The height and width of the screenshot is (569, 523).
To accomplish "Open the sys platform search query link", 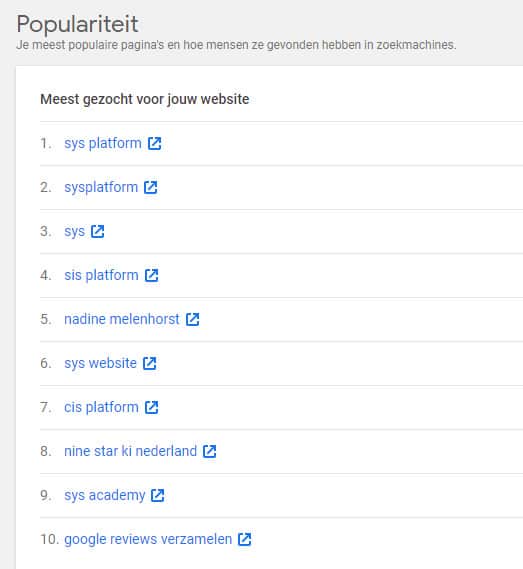I will [103, 144].
